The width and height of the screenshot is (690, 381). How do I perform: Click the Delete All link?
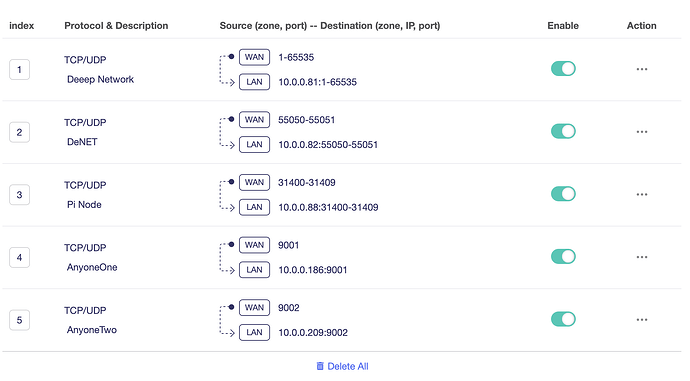coord(342,366)
